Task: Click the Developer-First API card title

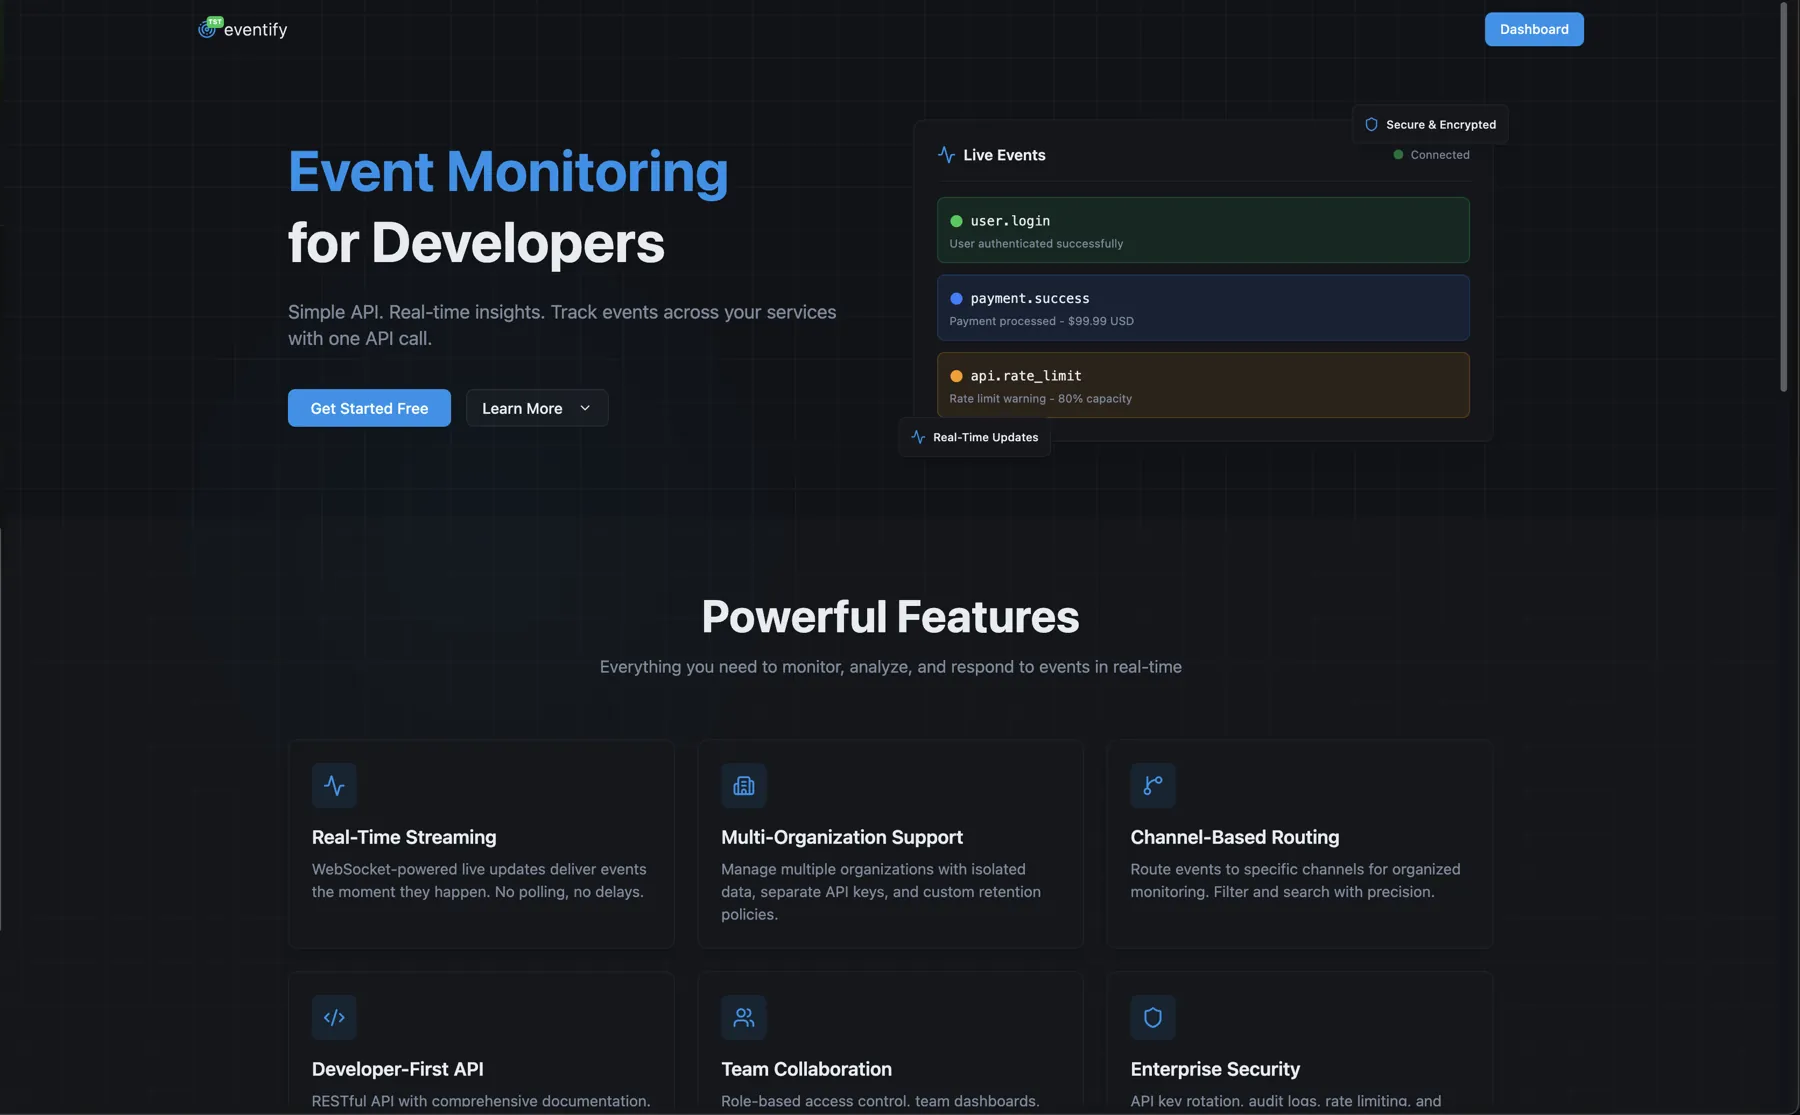Action: [x=398, y=1069]
